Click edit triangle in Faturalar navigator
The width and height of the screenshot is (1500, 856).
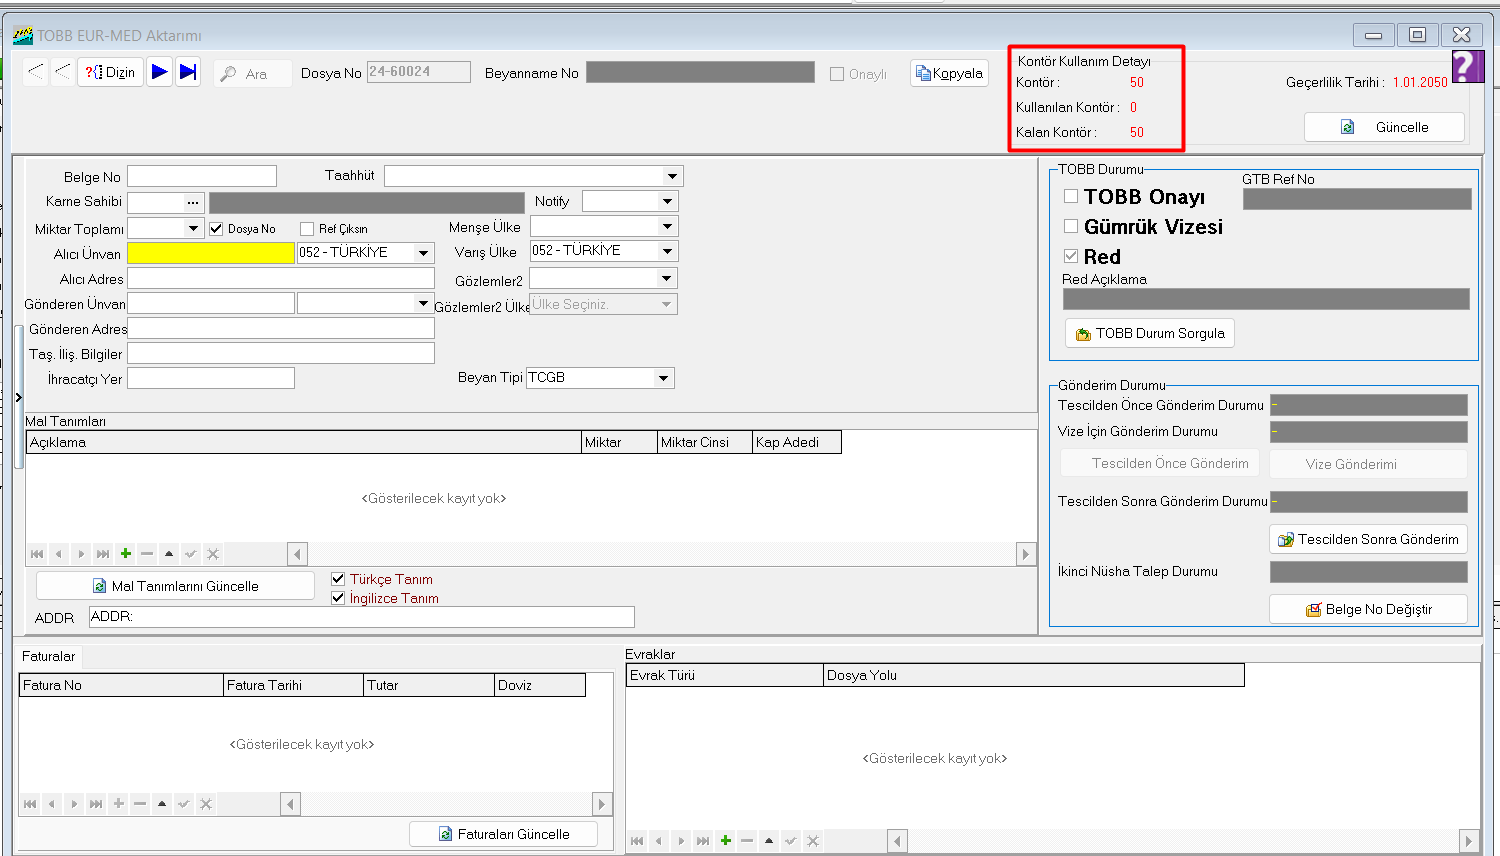click(x=162, y=804)
